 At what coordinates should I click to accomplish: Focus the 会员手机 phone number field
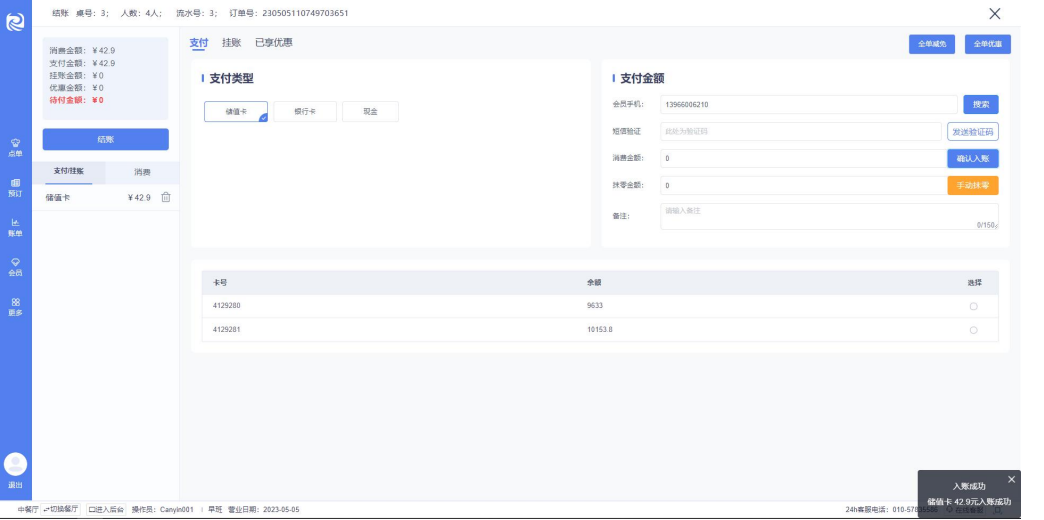809,105
